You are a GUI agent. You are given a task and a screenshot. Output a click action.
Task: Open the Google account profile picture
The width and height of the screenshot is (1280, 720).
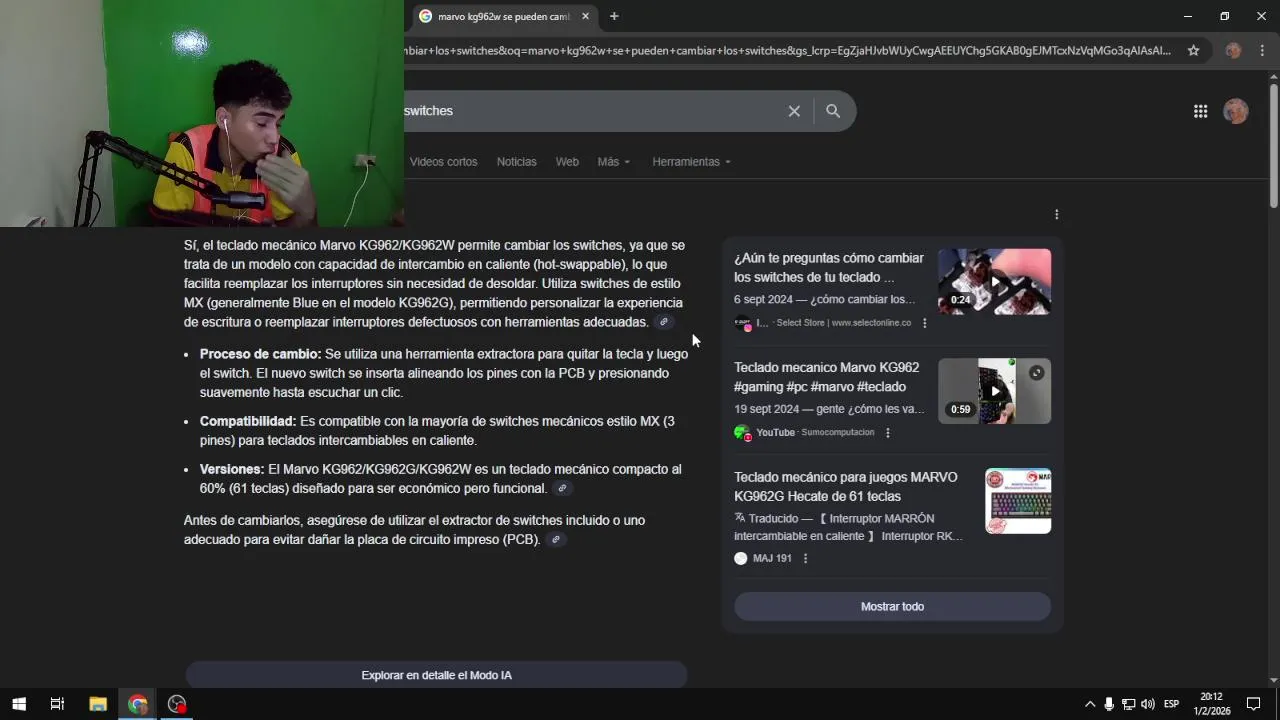pyautogui.click(x=1236, y=111)
